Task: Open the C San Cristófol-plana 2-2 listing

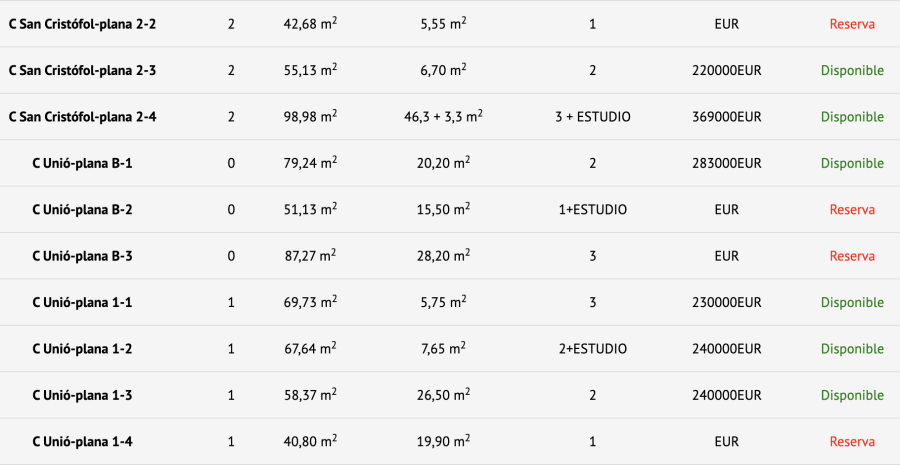Action: click(x=82, y=24)
